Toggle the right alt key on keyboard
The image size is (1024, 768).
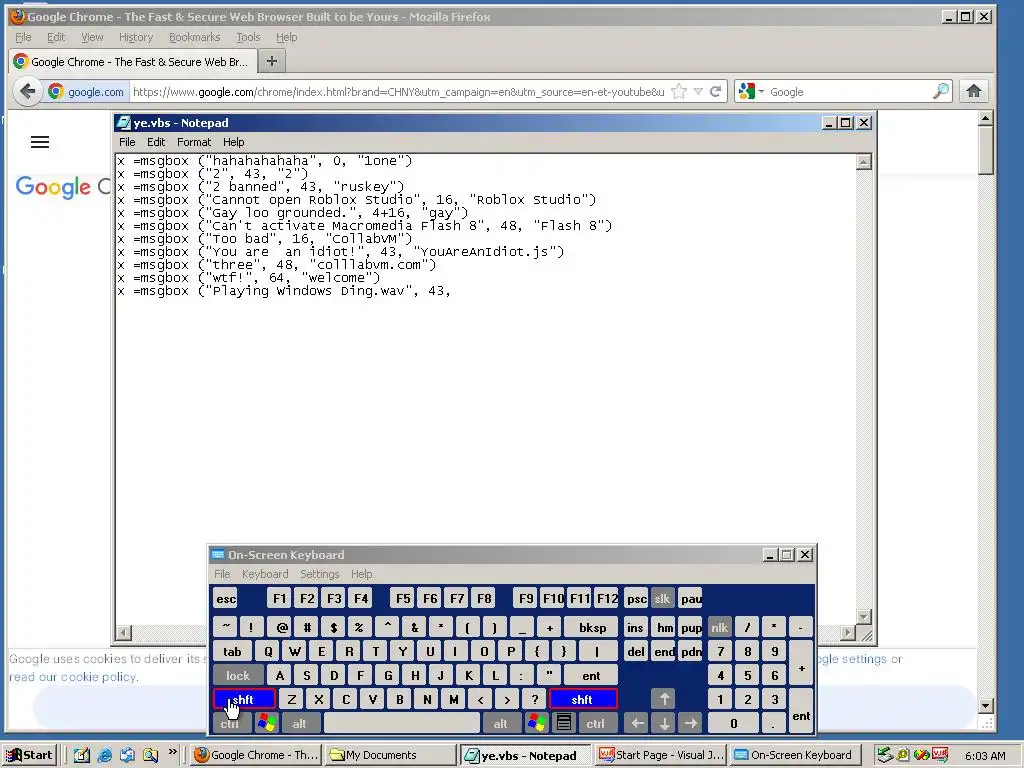(500, 723)
